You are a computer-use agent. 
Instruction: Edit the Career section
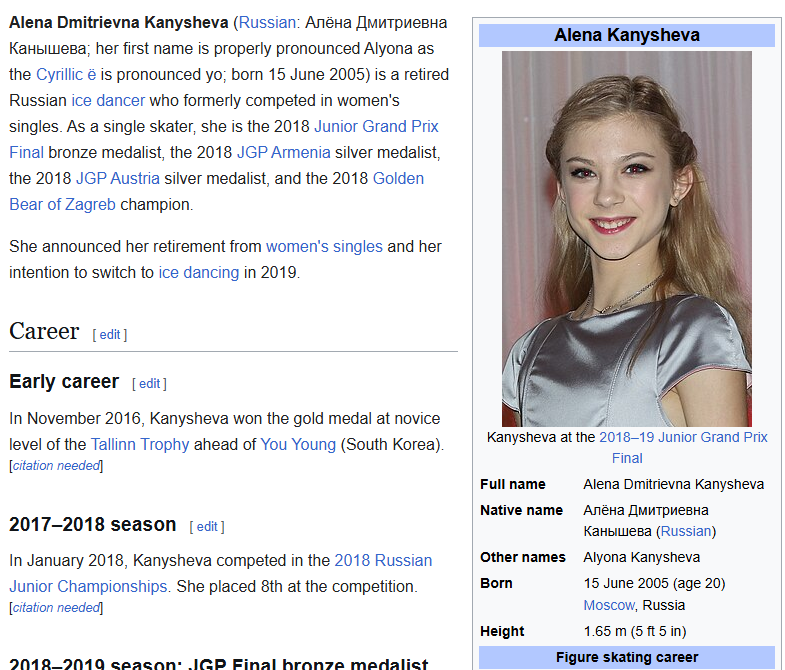point(110,334)
